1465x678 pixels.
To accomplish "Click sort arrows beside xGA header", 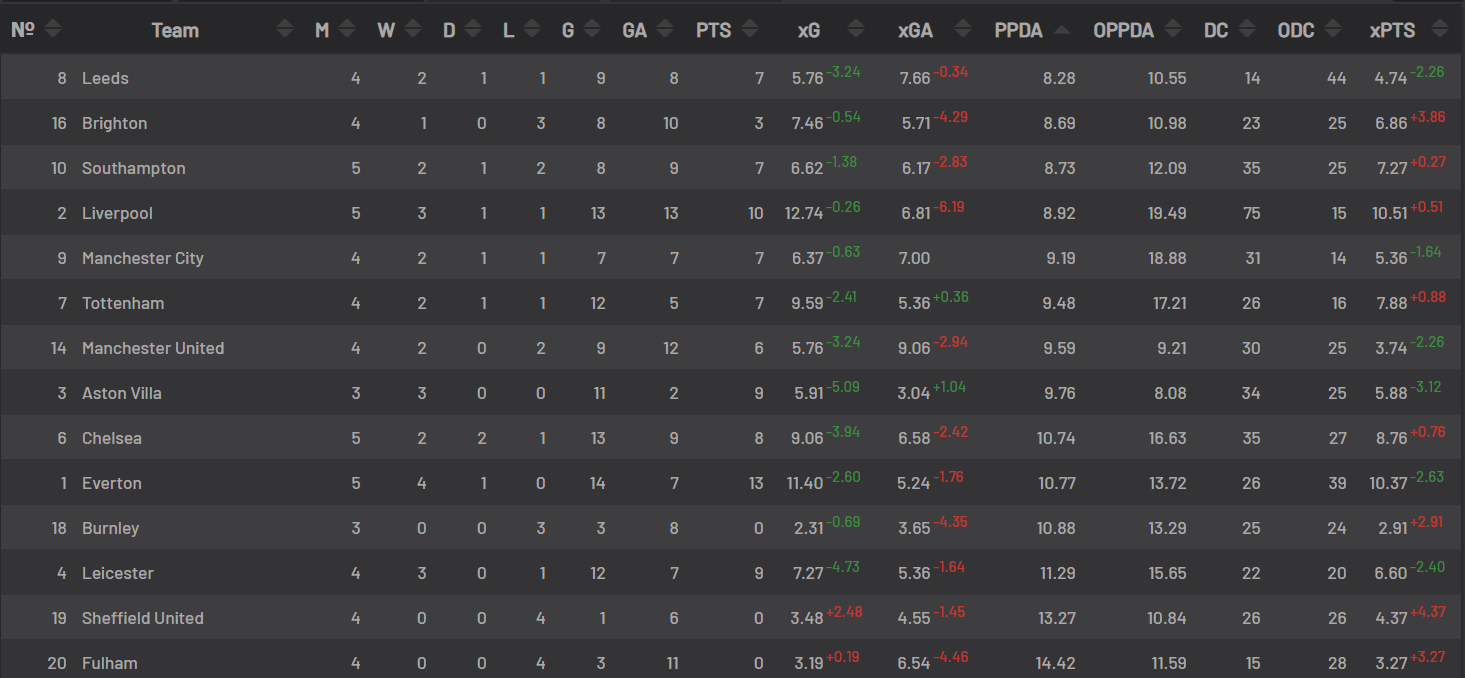I will [962, 30].
